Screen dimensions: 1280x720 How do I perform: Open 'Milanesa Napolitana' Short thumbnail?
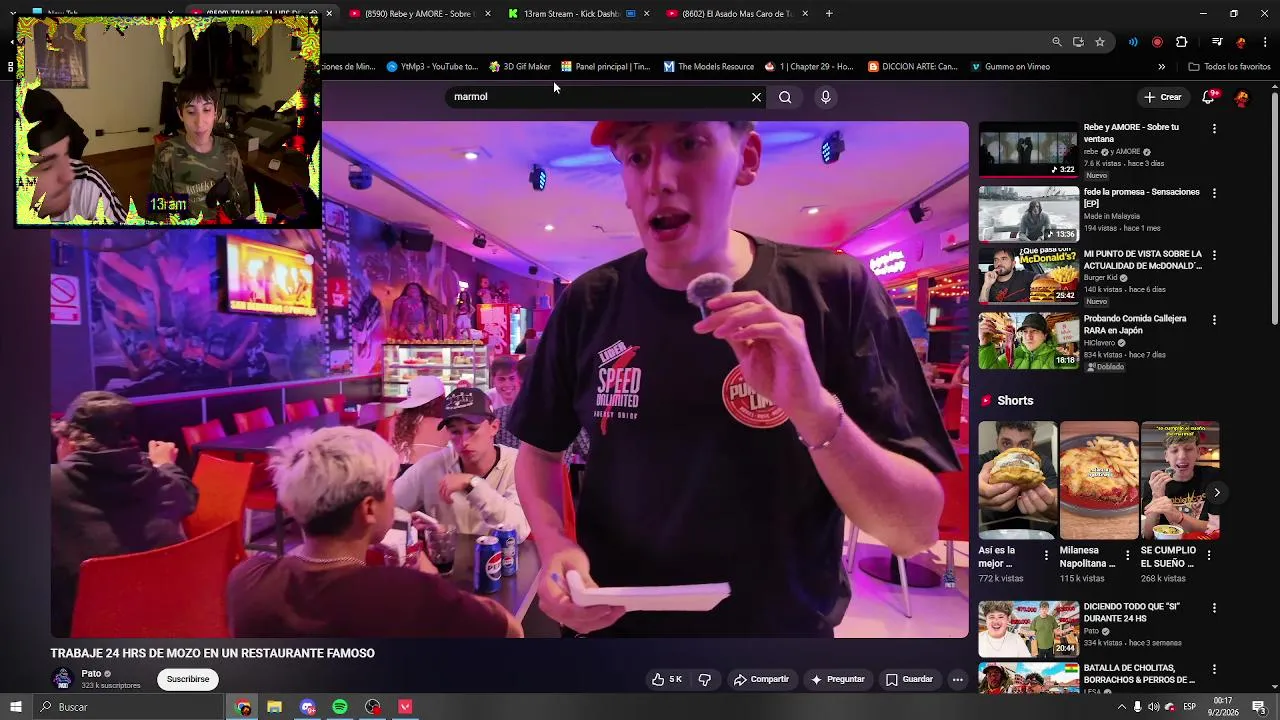point(1098,480)
